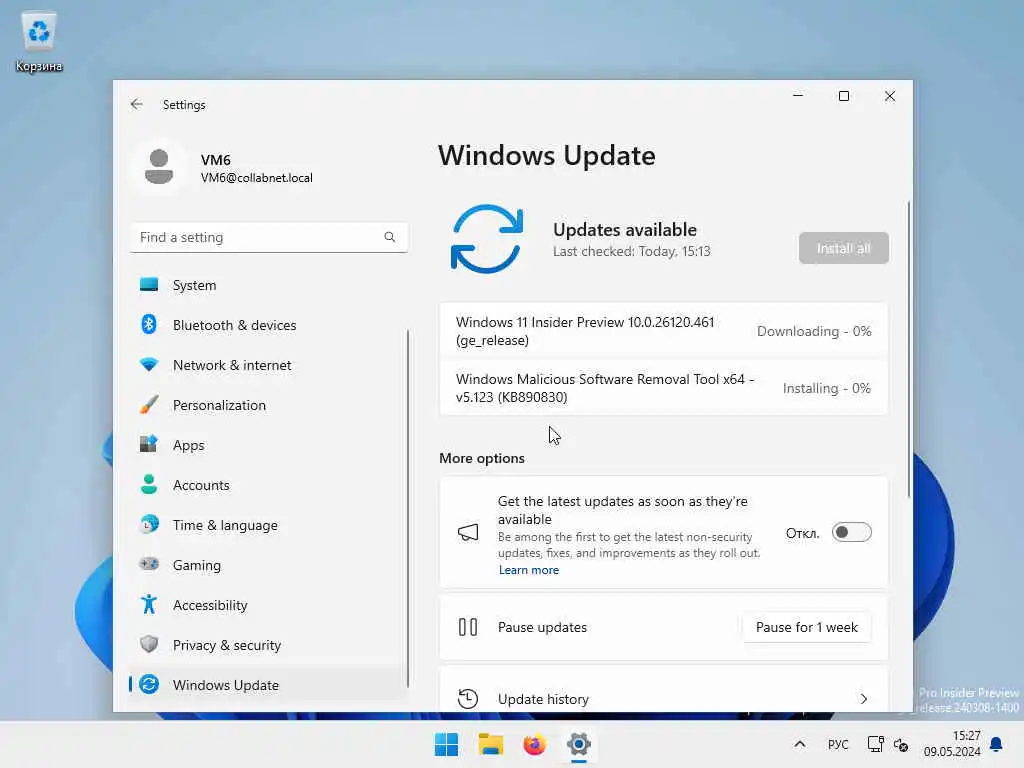Open the network status tray icon

(x=875, y=744)
